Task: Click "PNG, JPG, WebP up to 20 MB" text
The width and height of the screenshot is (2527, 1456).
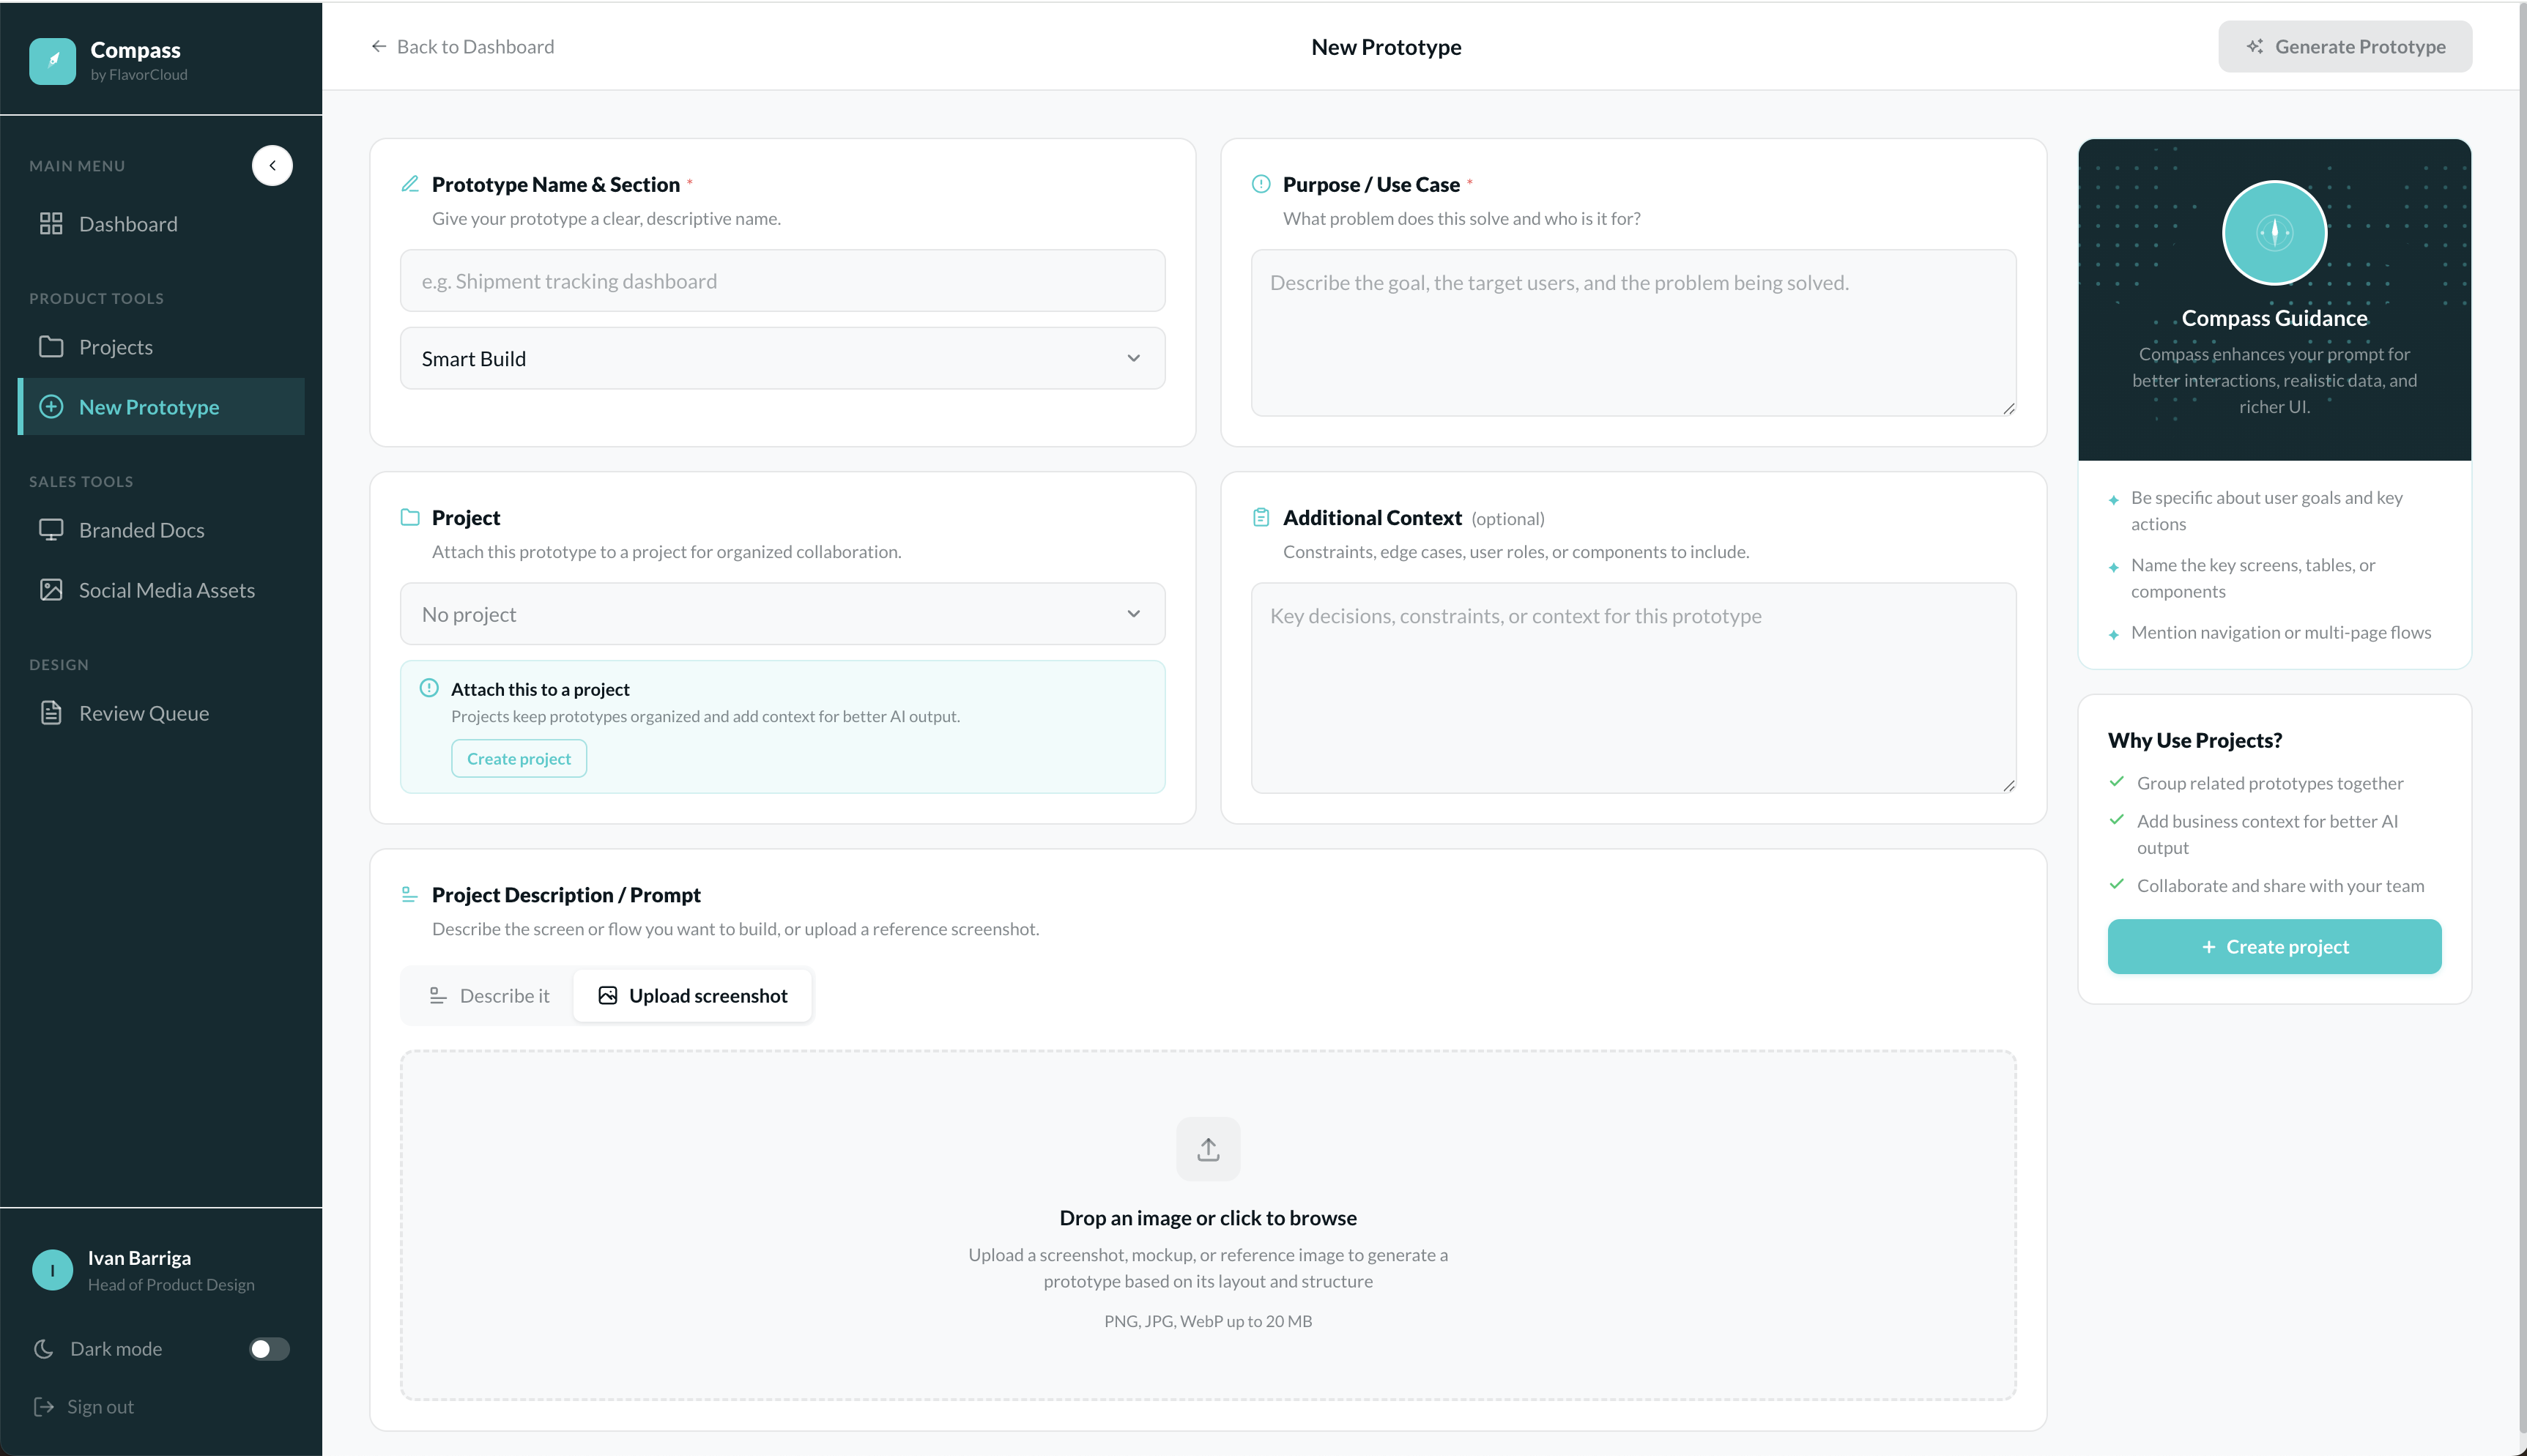Action: tap(1208, 1321)
